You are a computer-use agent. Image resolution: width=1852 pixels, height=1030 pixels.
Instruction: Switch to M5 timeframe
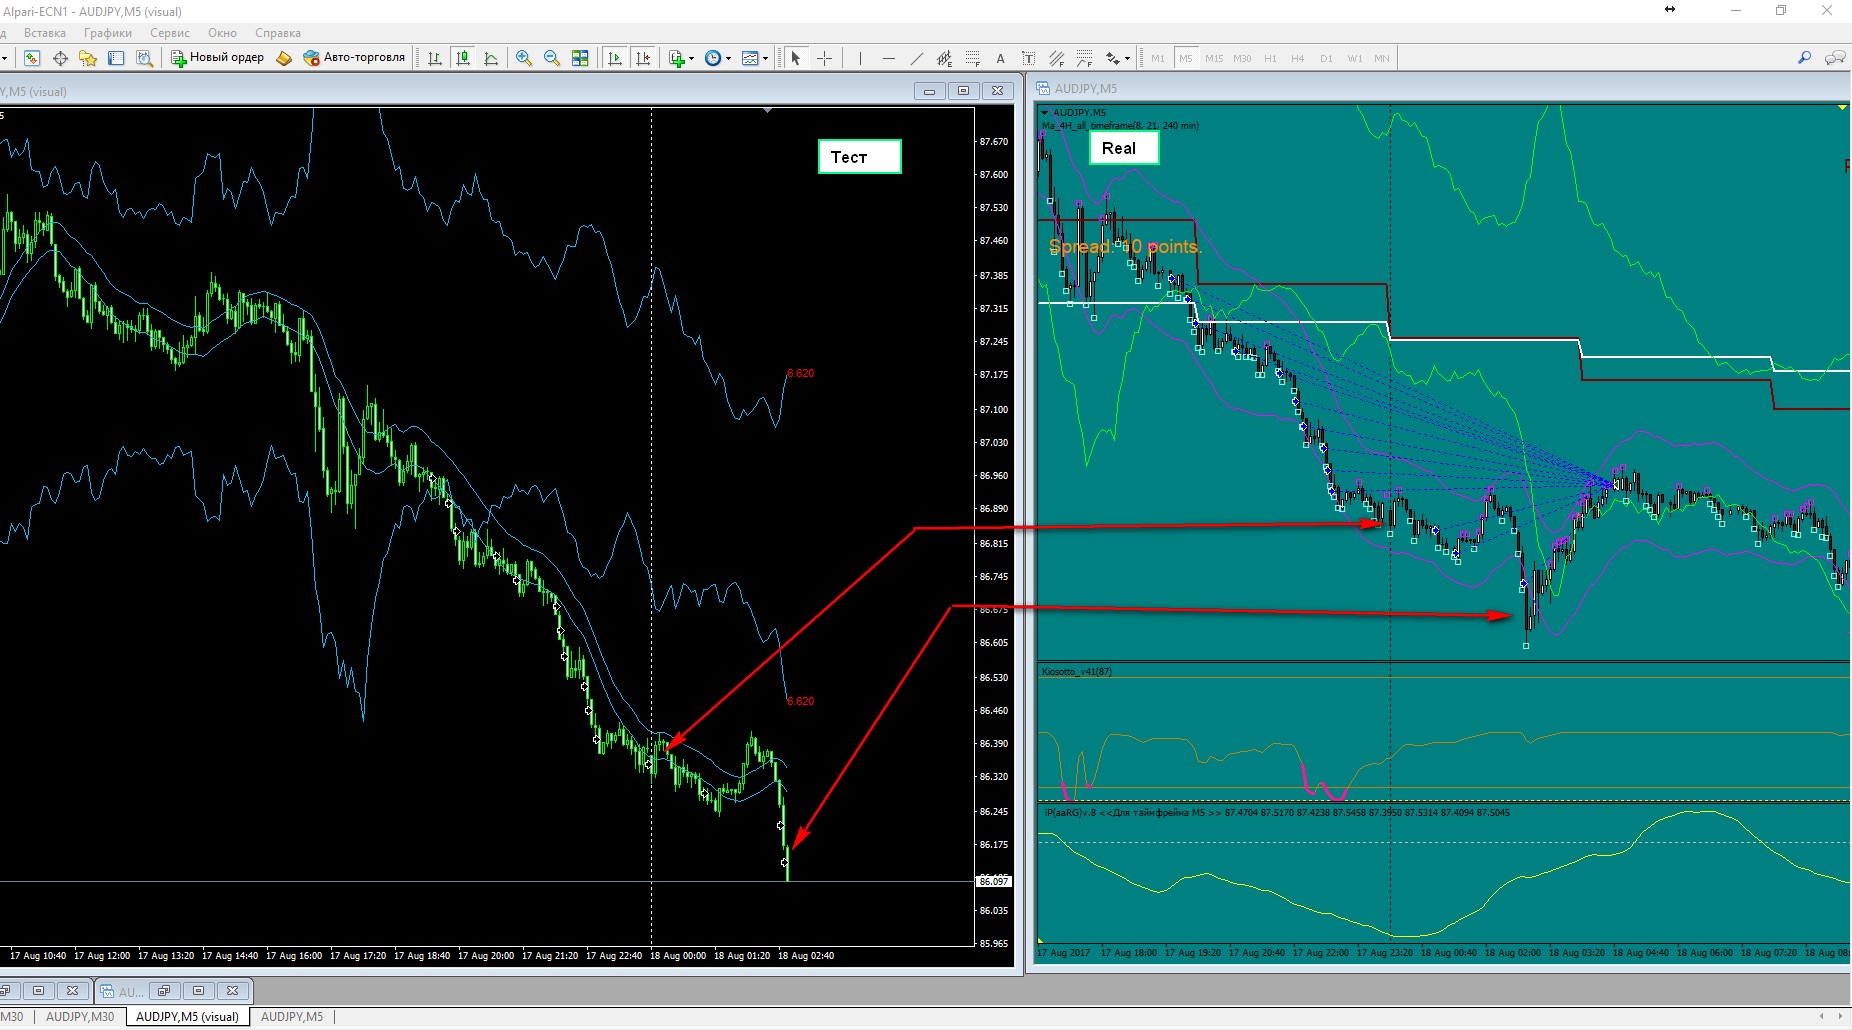pos(1186,58)
